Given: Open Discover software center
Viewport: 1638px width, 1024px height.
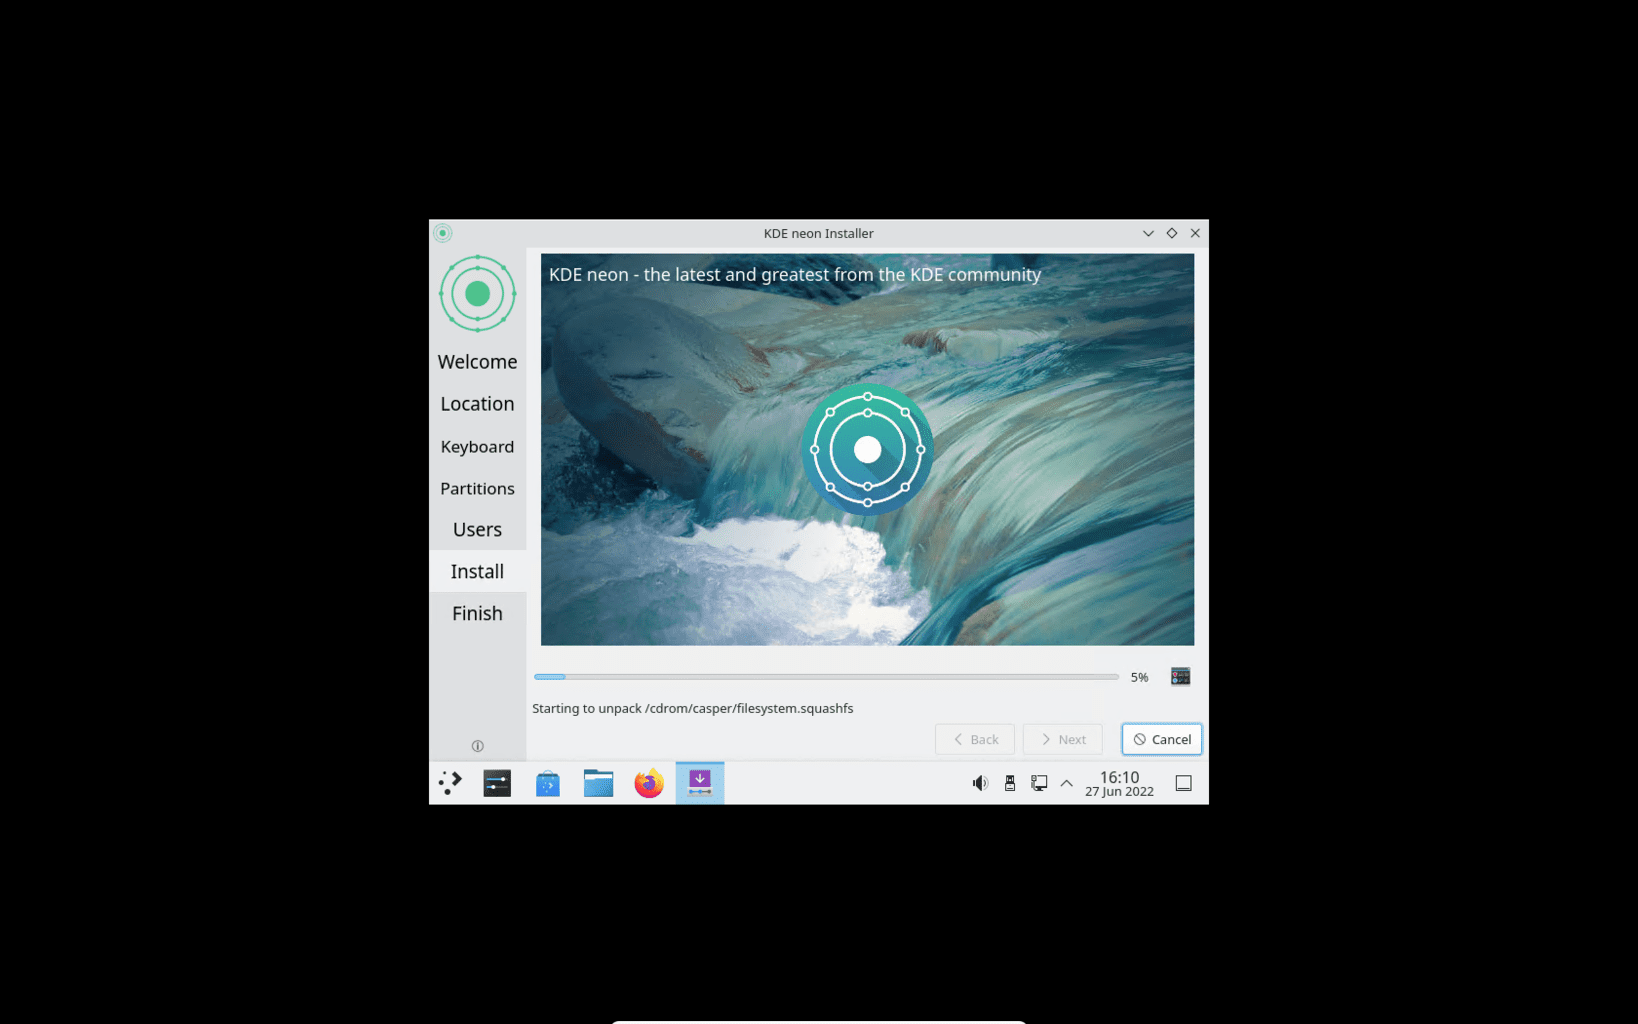Looking at the screenshot, I should pyautogui.click(x=548, y=784).
